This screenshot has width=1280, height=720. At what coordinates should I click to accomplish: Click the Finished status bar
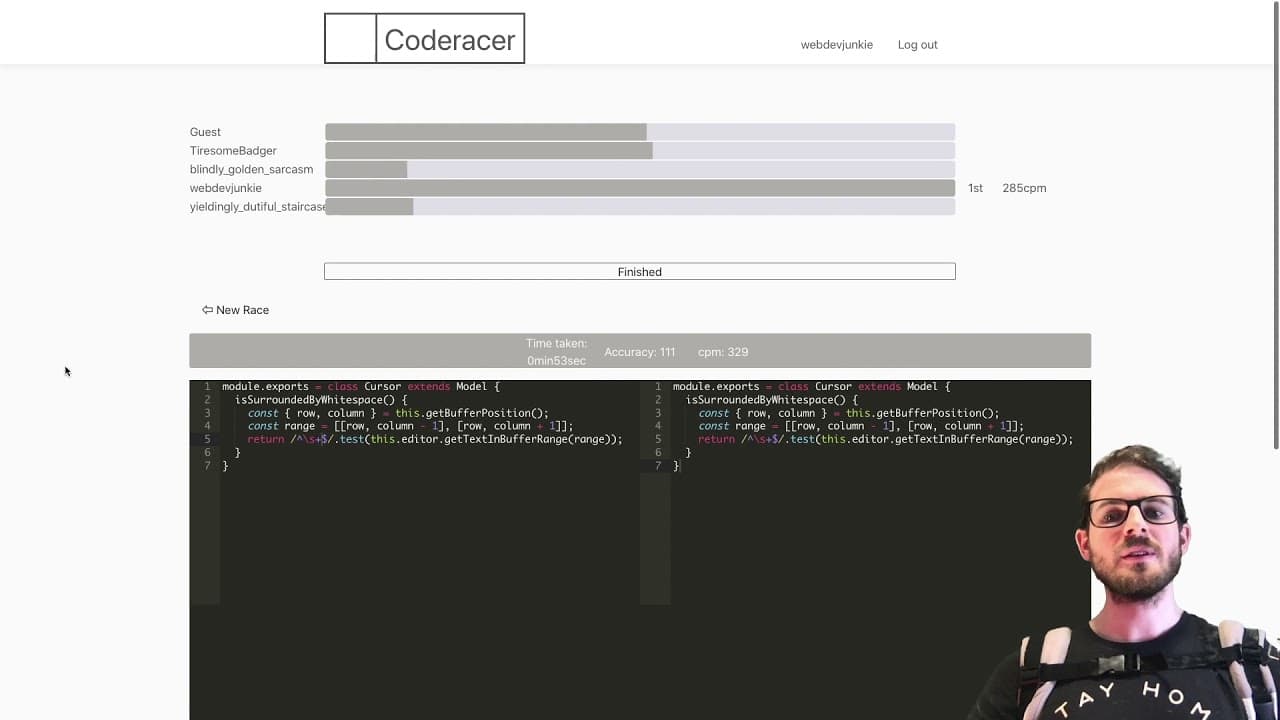click(640, 271)
